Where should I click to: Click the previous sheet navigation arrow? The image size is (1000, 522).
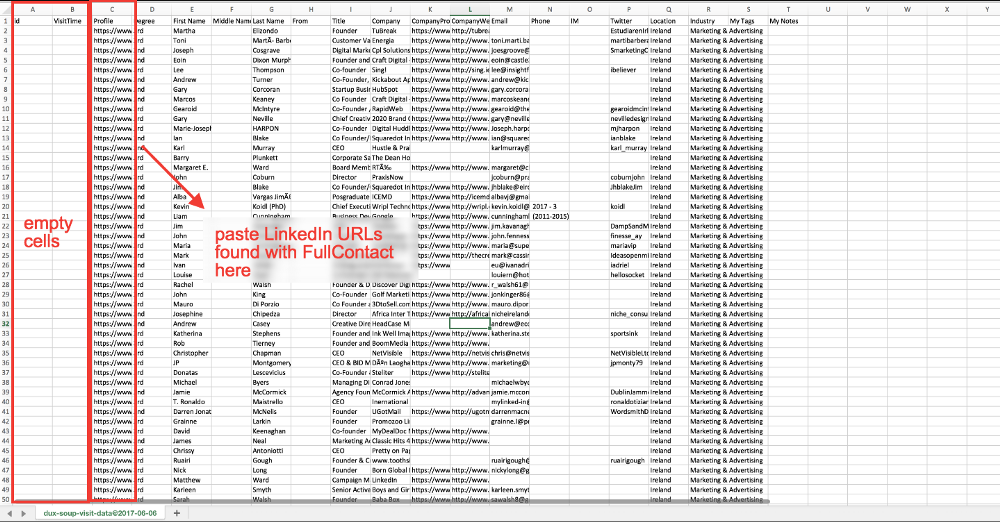tap(8, 513)
